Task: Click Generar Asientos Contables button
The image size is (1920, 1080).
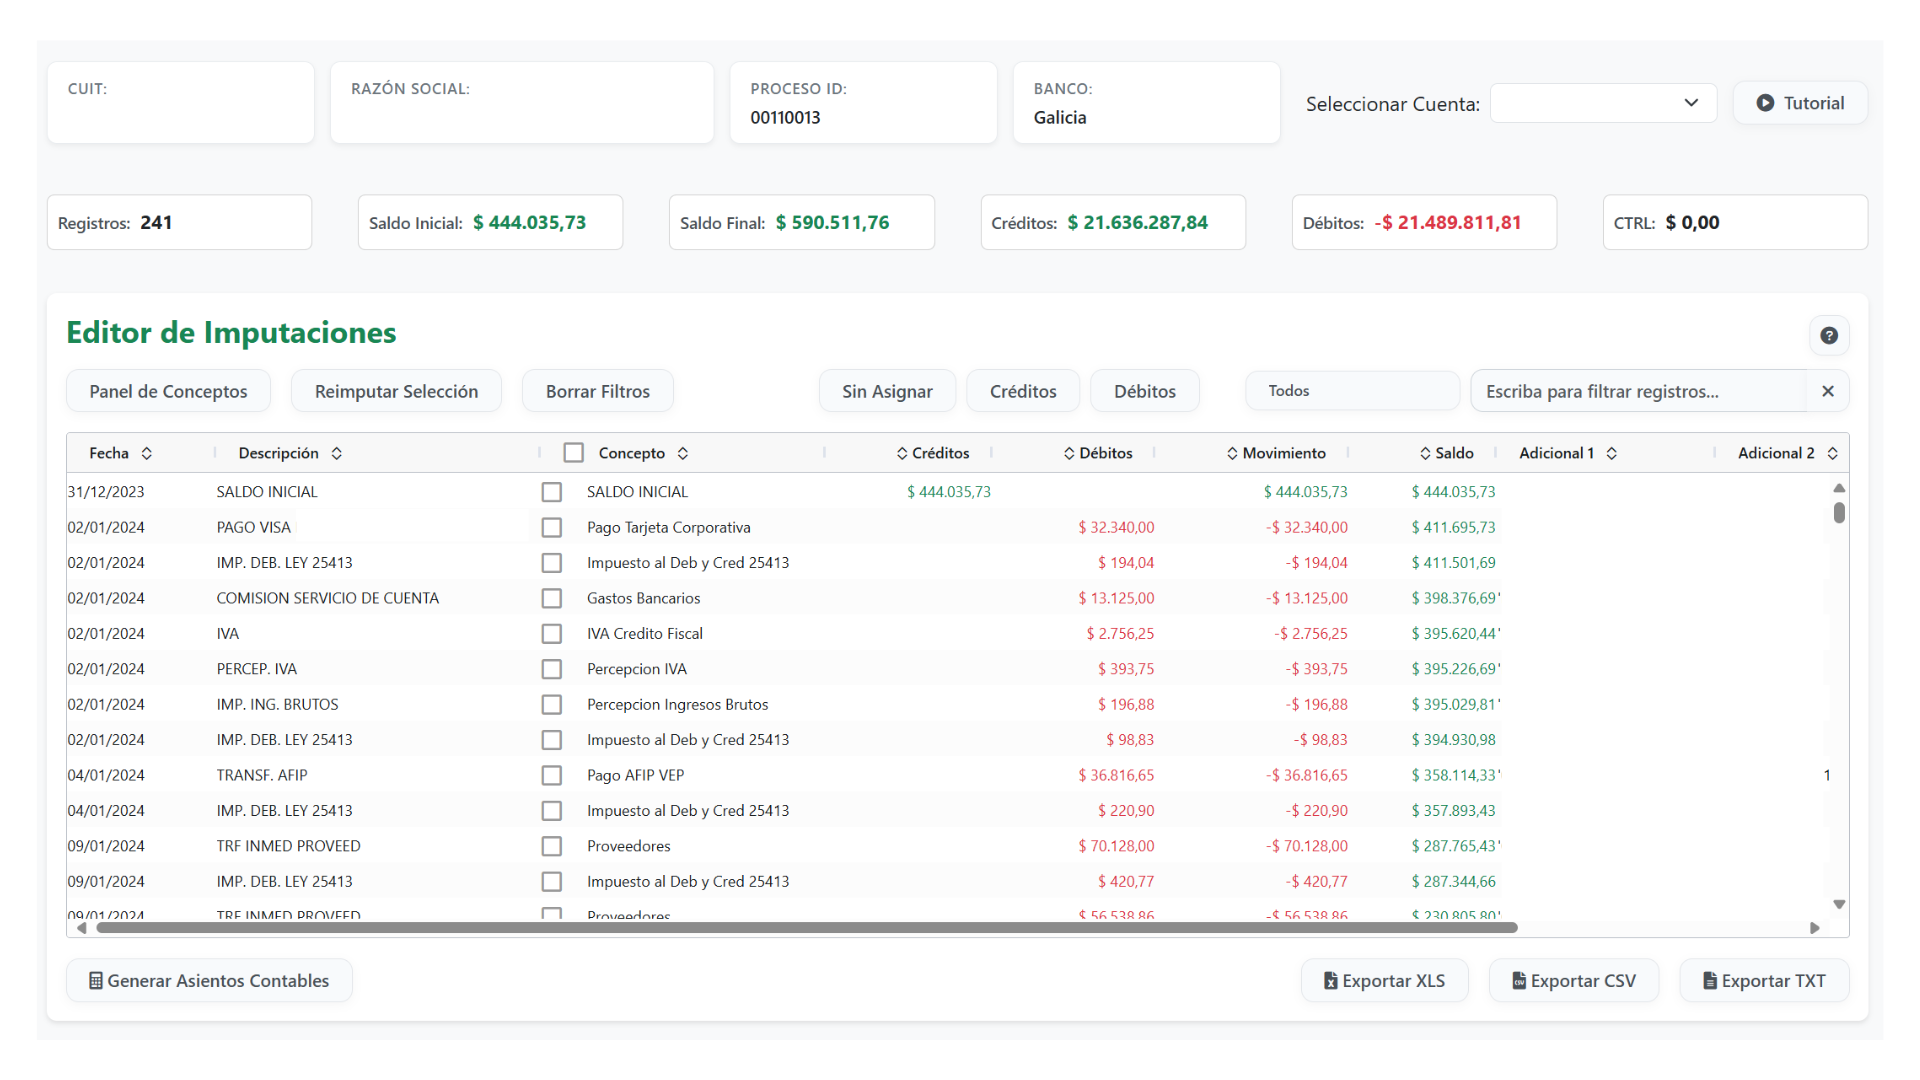Action: (209, 981)
